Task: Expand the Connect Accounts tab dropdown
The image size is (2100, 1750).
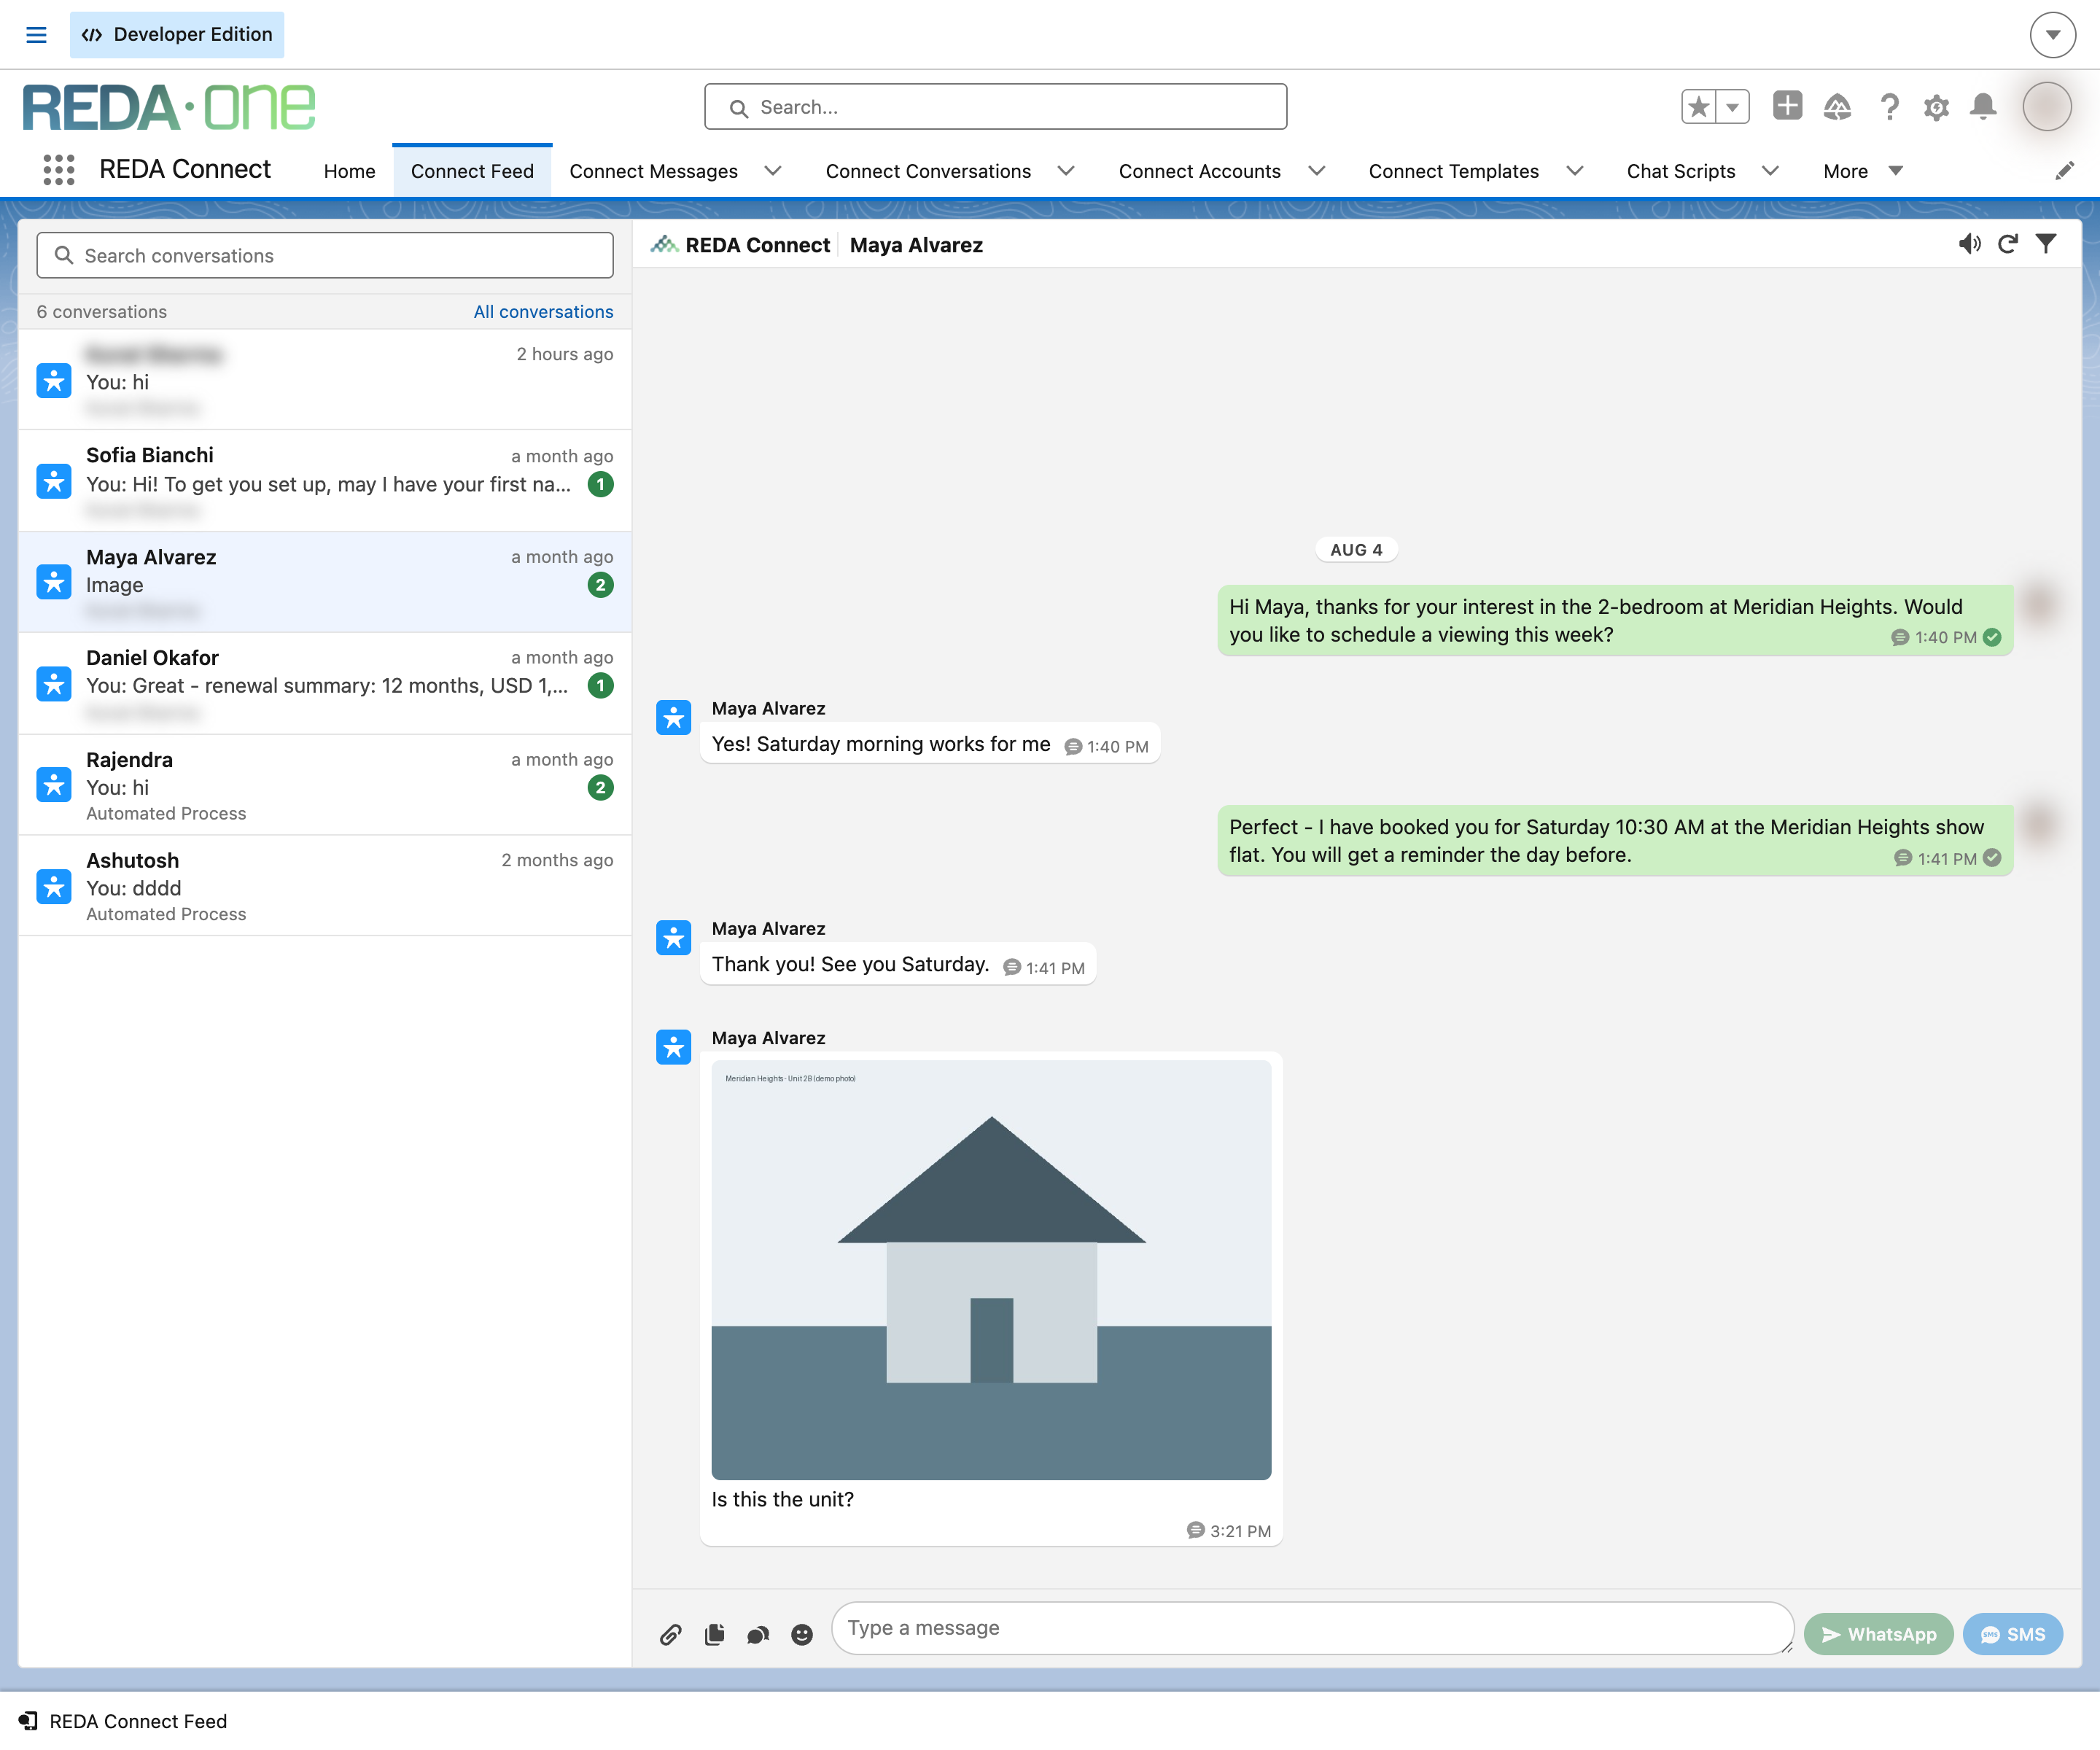Action: tap(1316, 171)
